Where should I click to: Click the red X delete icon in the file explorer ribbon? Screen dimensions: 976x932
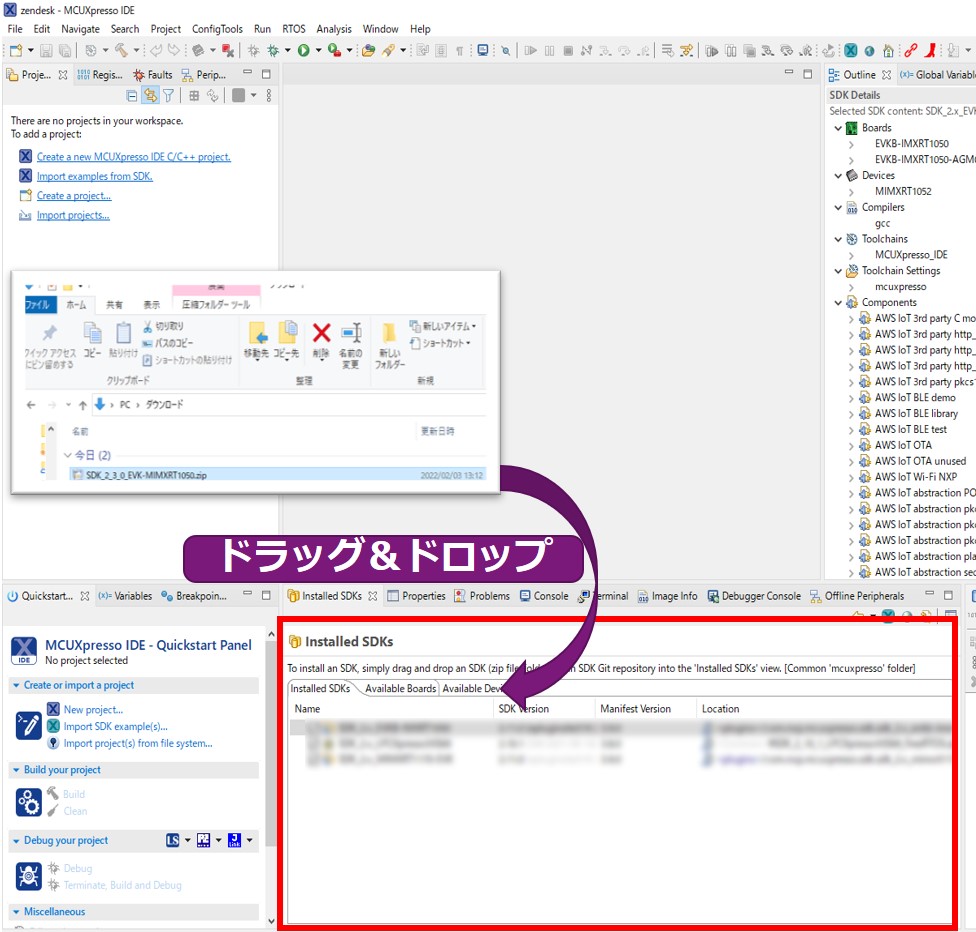click(321, 333)
